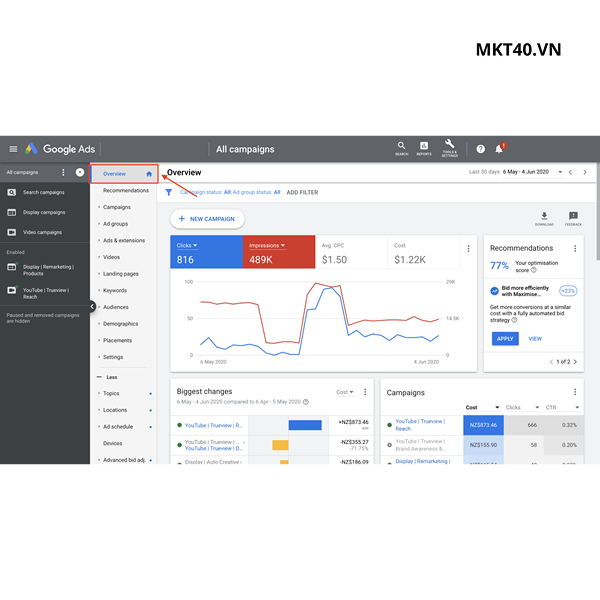Open the Impressions metric dropdown
This screenshot has height=600, width=600.
(x=267, y=245)
